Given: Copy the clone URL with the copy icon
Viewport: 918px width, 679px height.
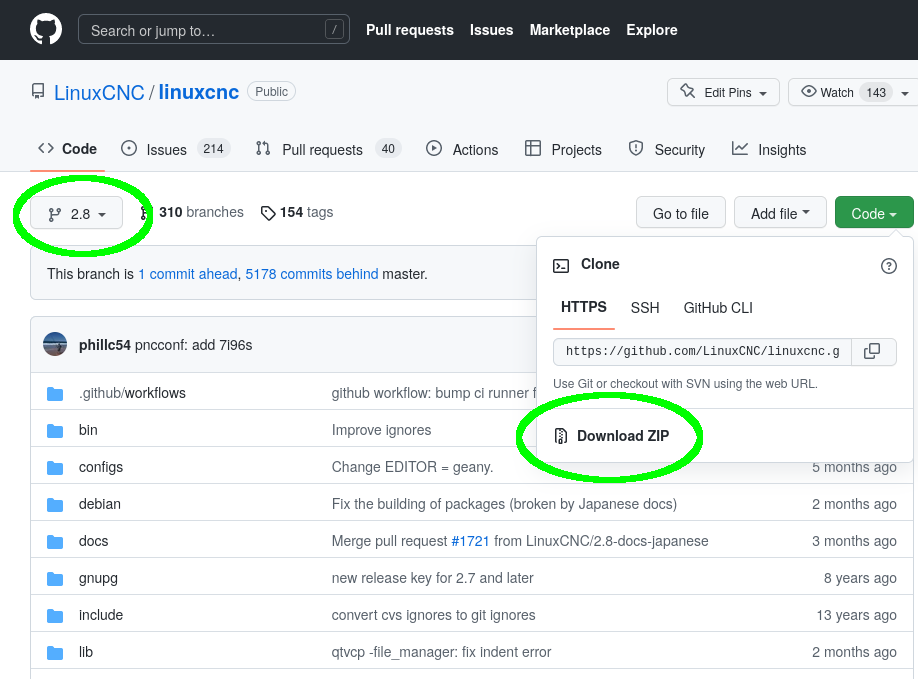Looking at the screenshot, I should click(x=872, y=351).
